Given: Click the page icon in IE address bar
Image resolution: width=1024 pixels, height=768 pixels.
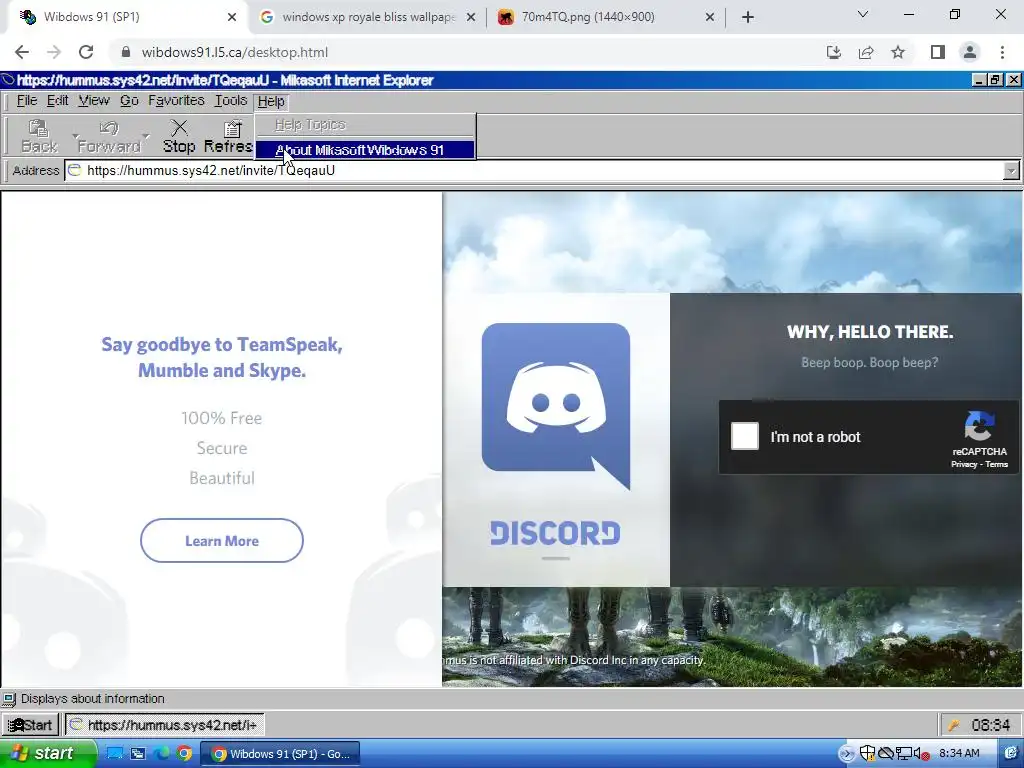Looking at the screenshot, I should pos(74,170).
